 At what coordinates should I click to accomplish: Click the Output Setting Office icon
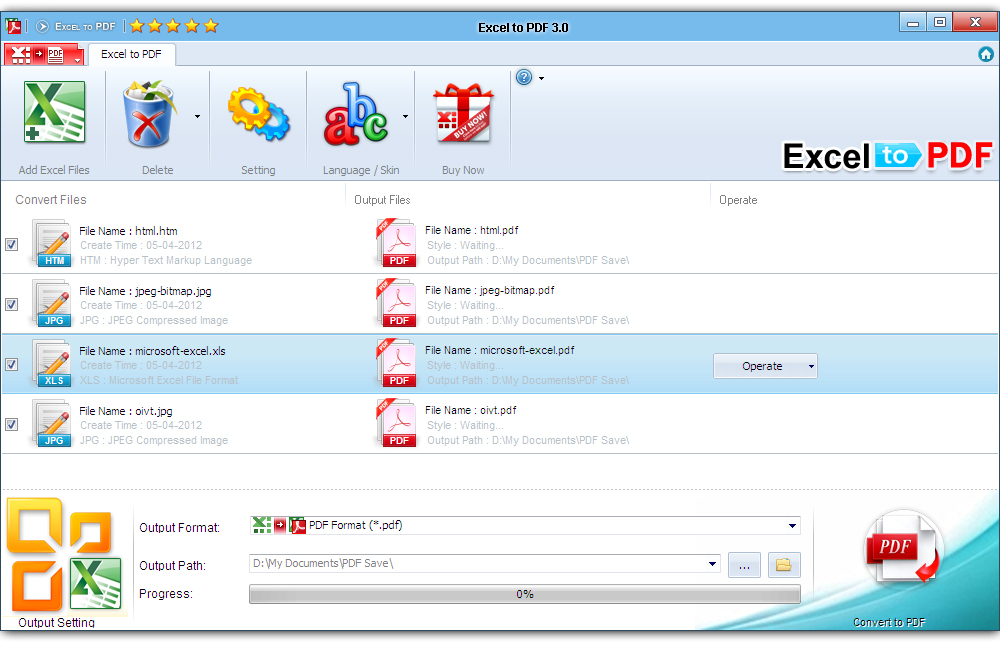click(64, 555)
